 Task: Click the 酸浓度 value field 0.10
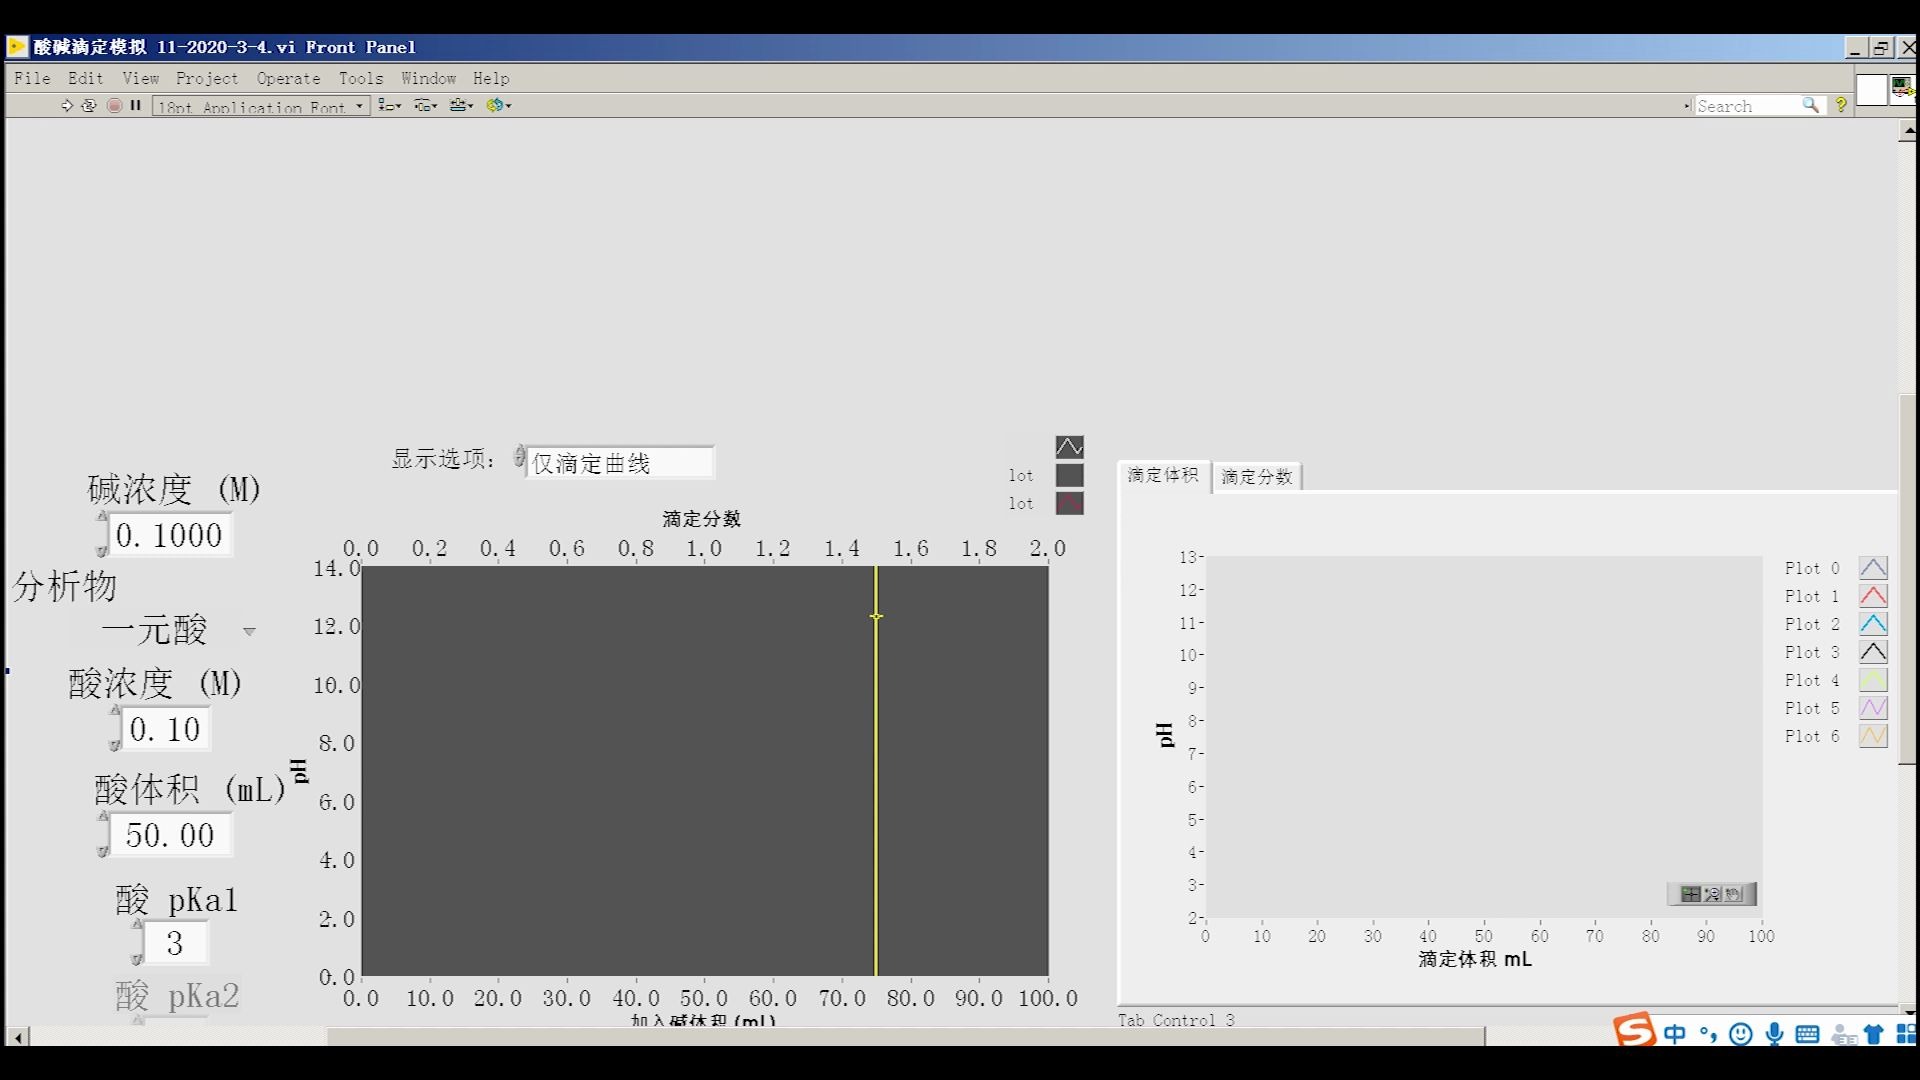[x=166, y=729]
